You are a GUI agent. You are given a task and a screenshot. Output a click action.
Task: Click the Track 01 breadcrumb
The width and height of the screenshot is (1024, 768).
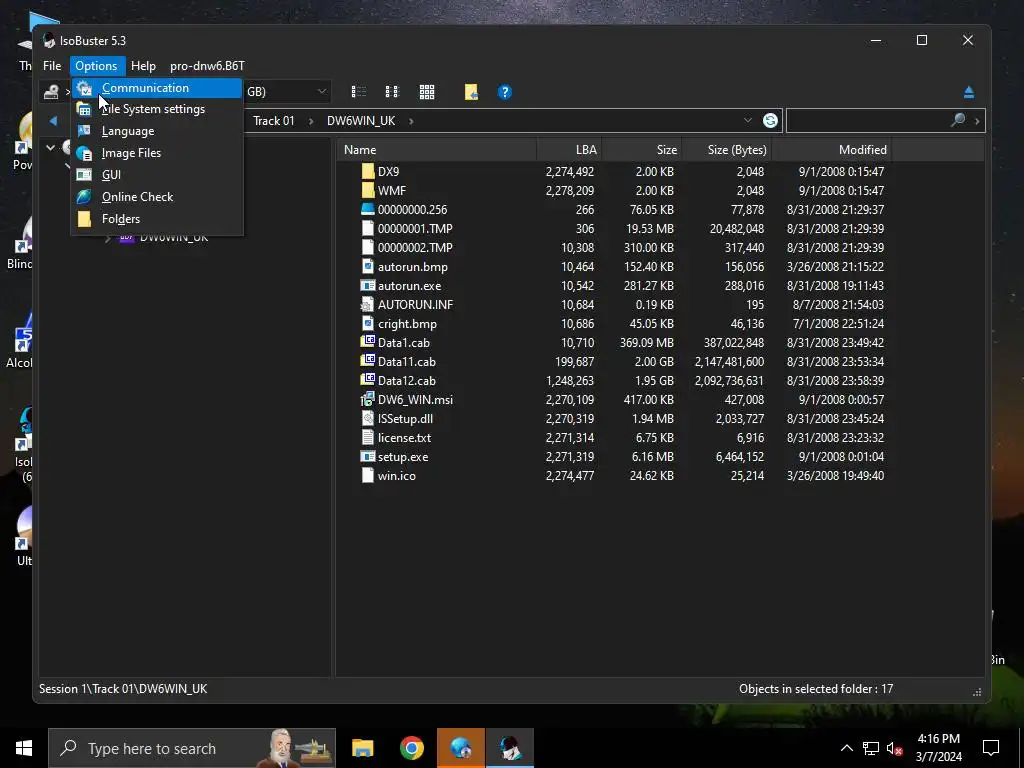(x=274, y=121)
